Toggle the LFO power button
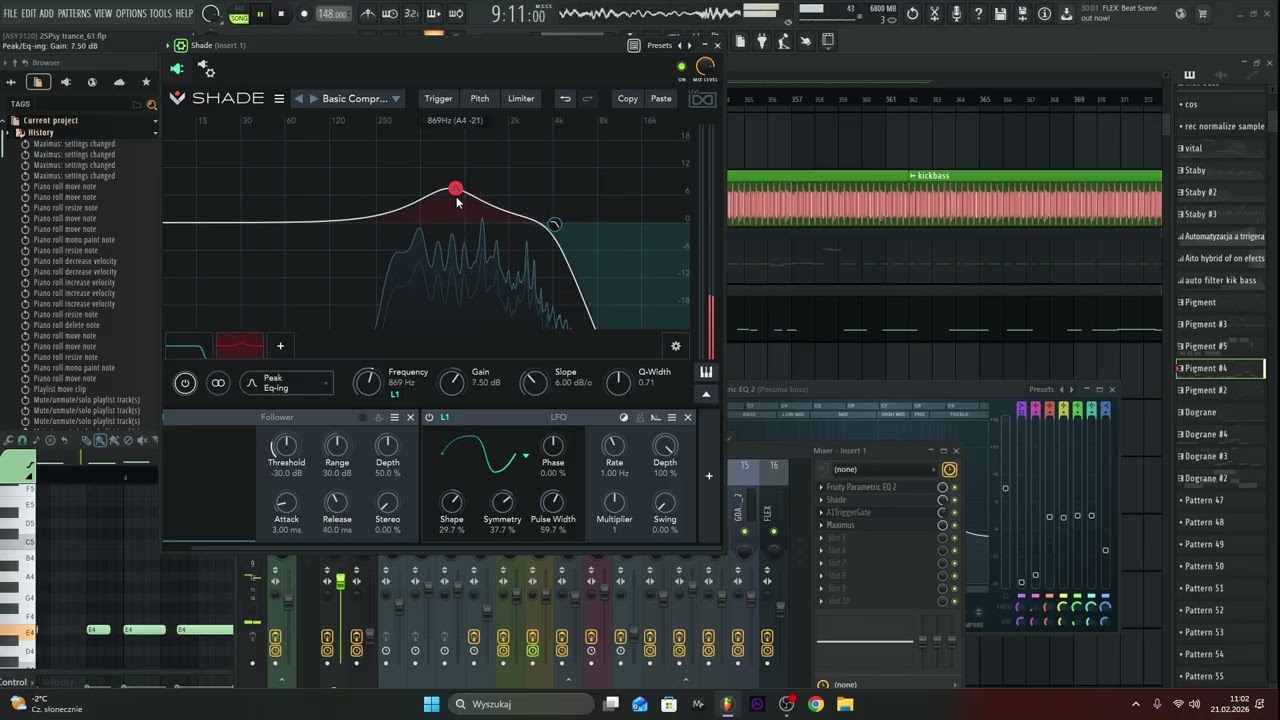Screen dimensions: 1280x720 (429, 417)
